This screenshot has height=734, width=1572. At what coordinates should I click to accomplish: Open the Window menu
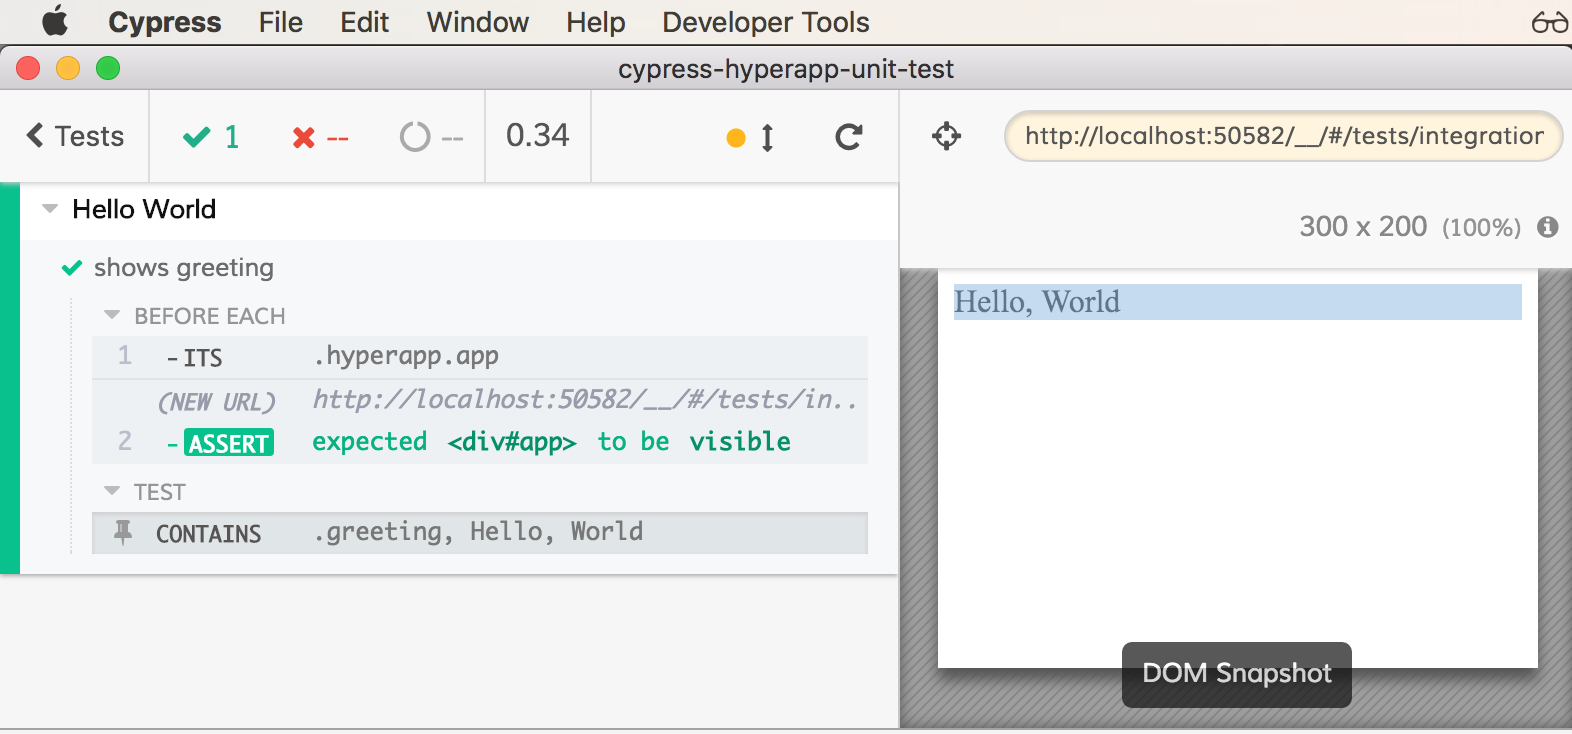[478, 22]
